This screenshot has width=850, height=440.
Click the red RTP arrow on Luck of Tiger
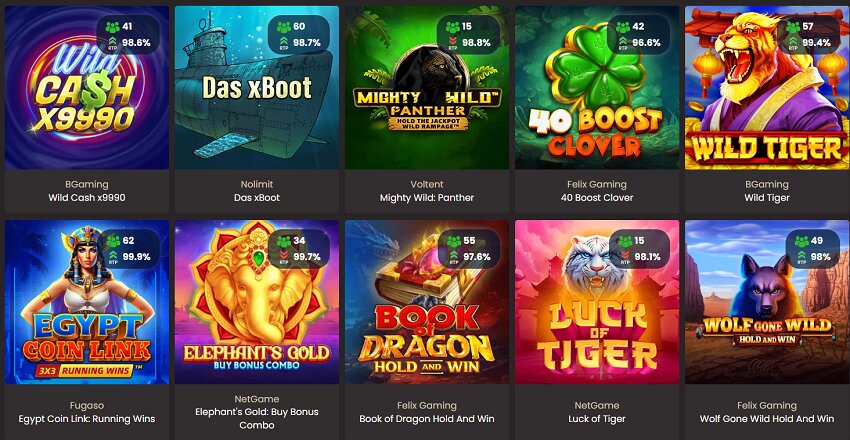coord(624,255)
